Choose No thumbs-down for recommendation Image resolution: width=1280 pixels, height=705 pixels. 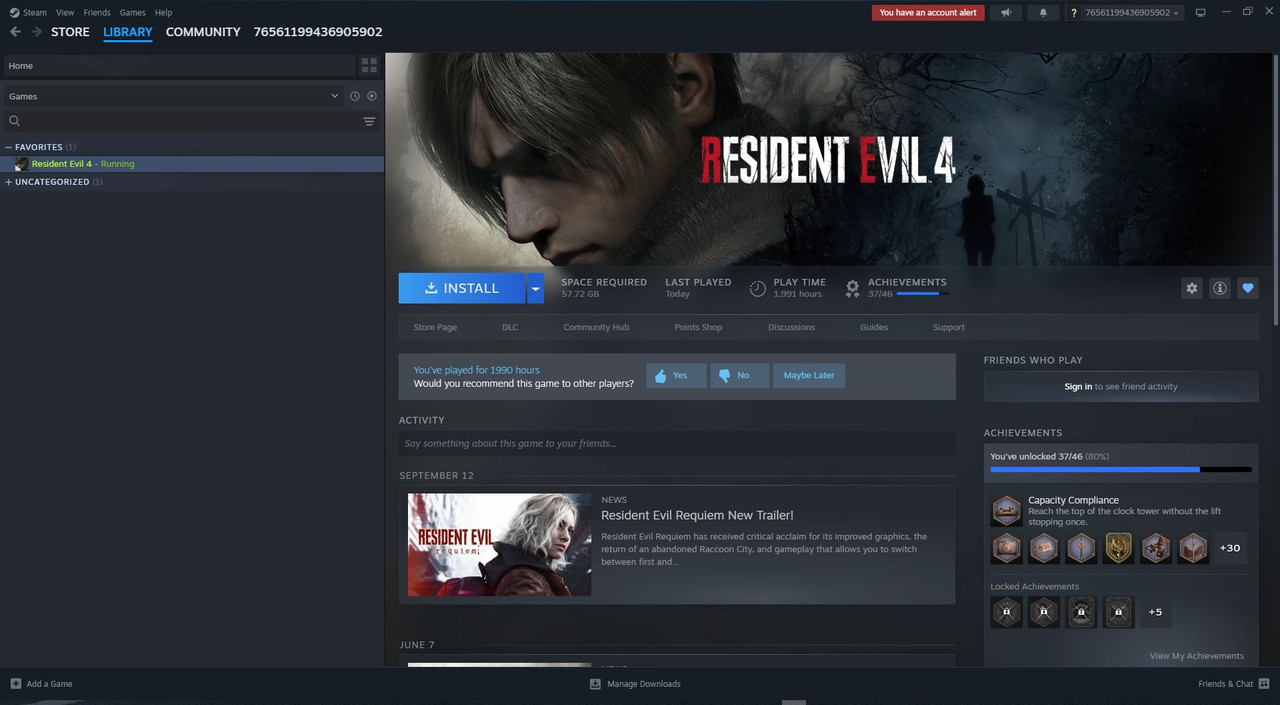(740, 376)
